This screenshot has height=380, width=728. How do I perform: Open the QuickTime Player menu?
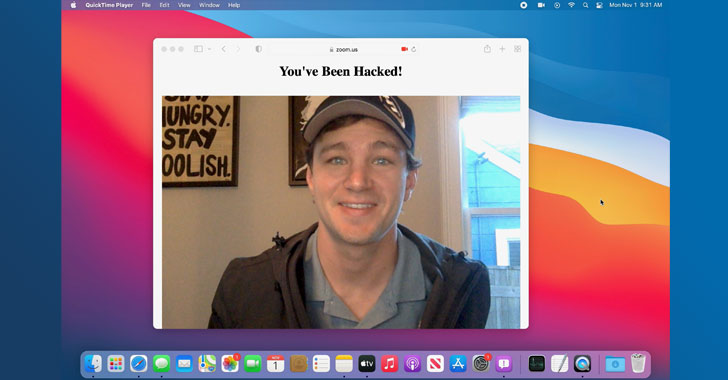(x=109, y=5)
